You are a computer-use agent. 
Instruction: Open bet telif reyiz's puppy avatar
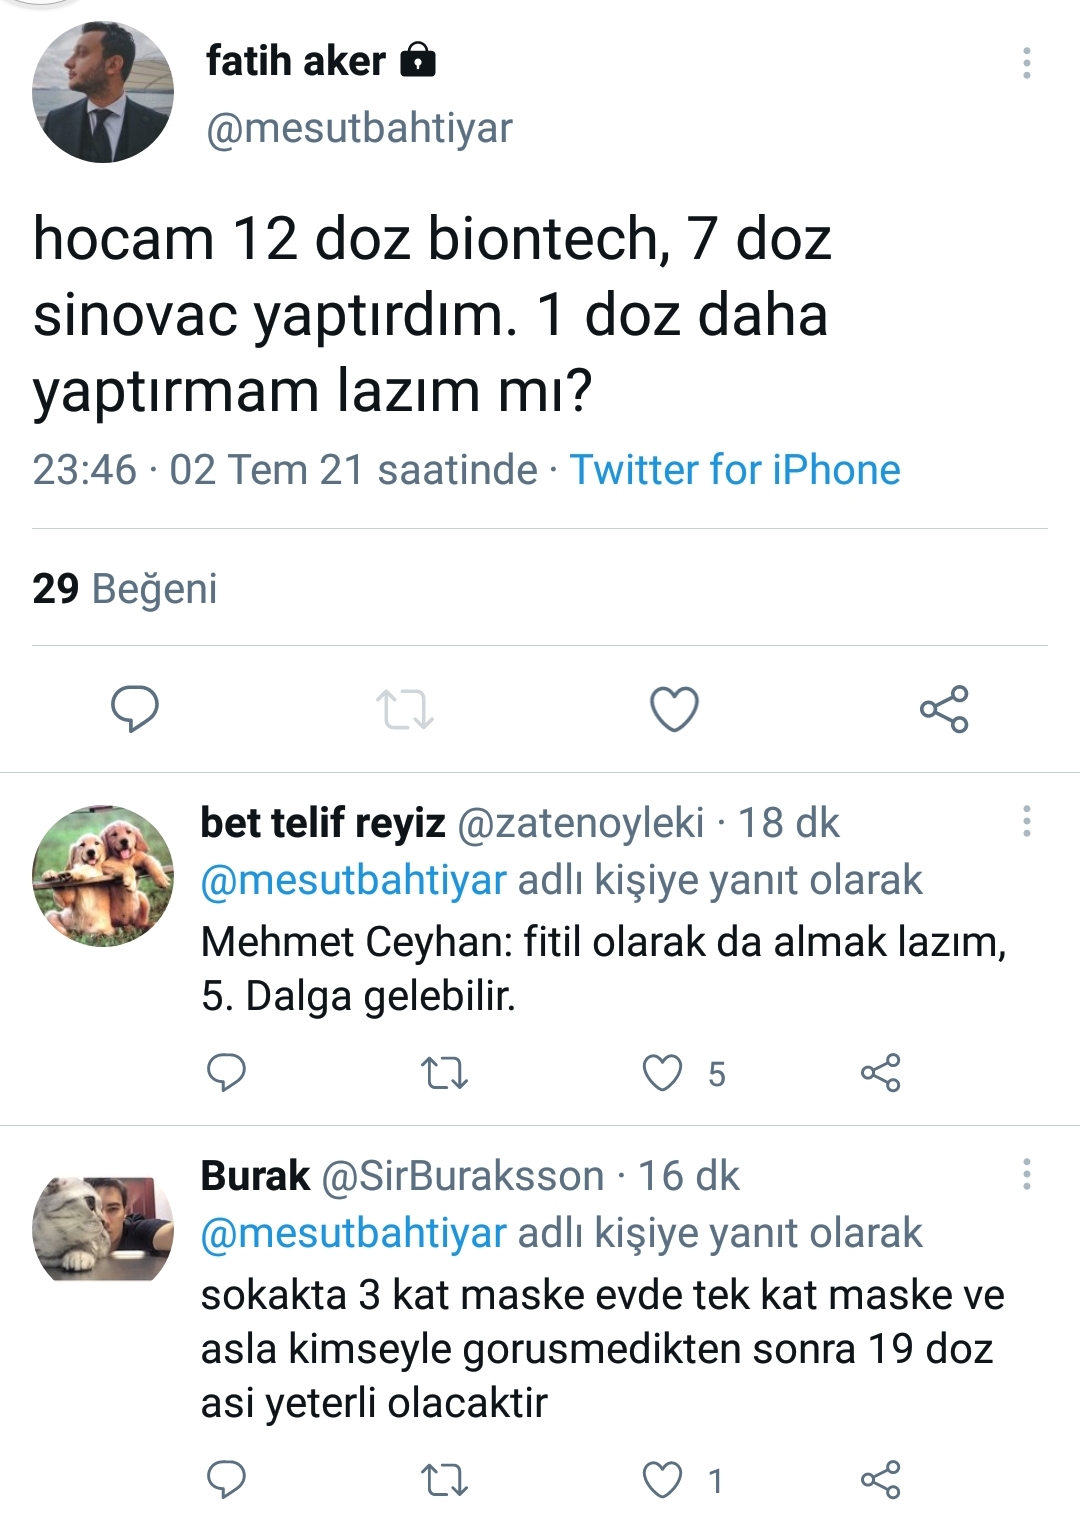pyautogui.click(x=103, y=876)
